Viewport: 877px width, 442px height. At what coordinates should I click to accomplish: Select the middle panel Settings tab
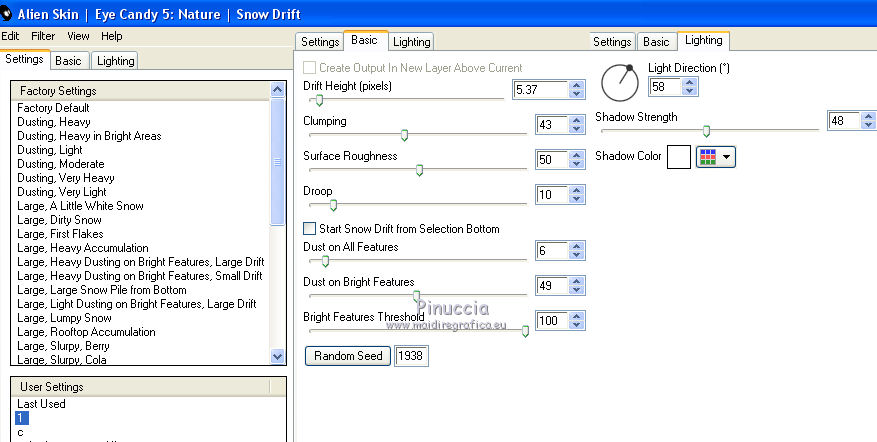tap(320, 41)
